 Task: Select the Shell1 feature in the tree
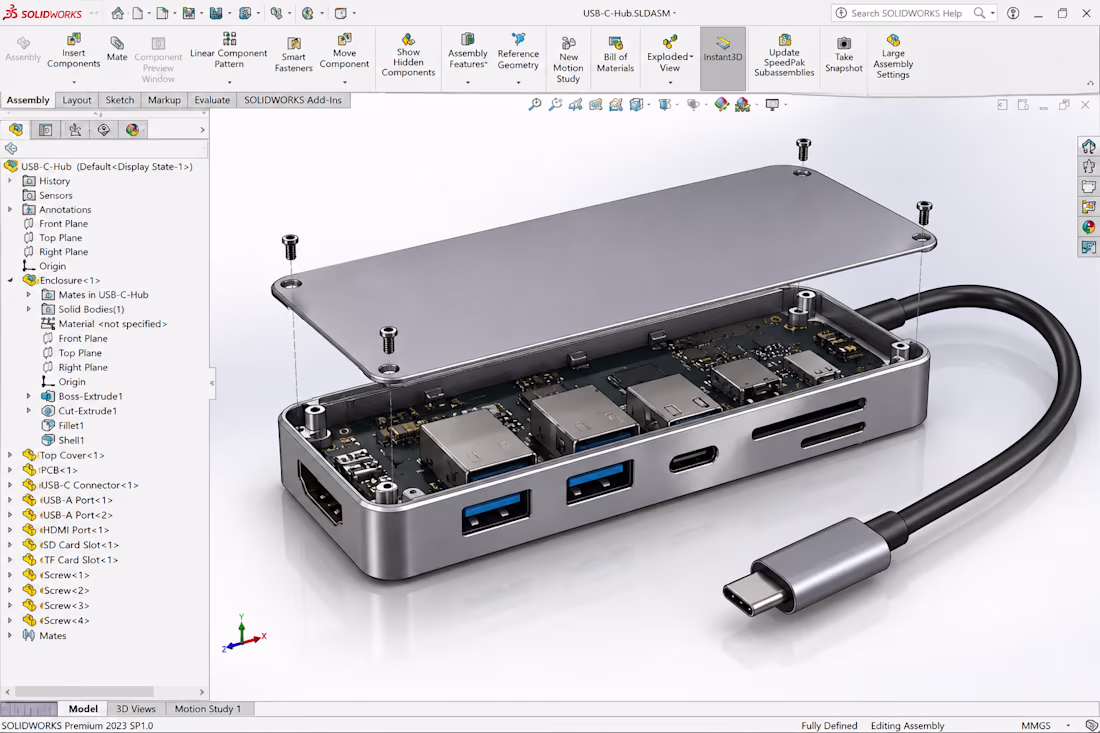coord(71,441)
